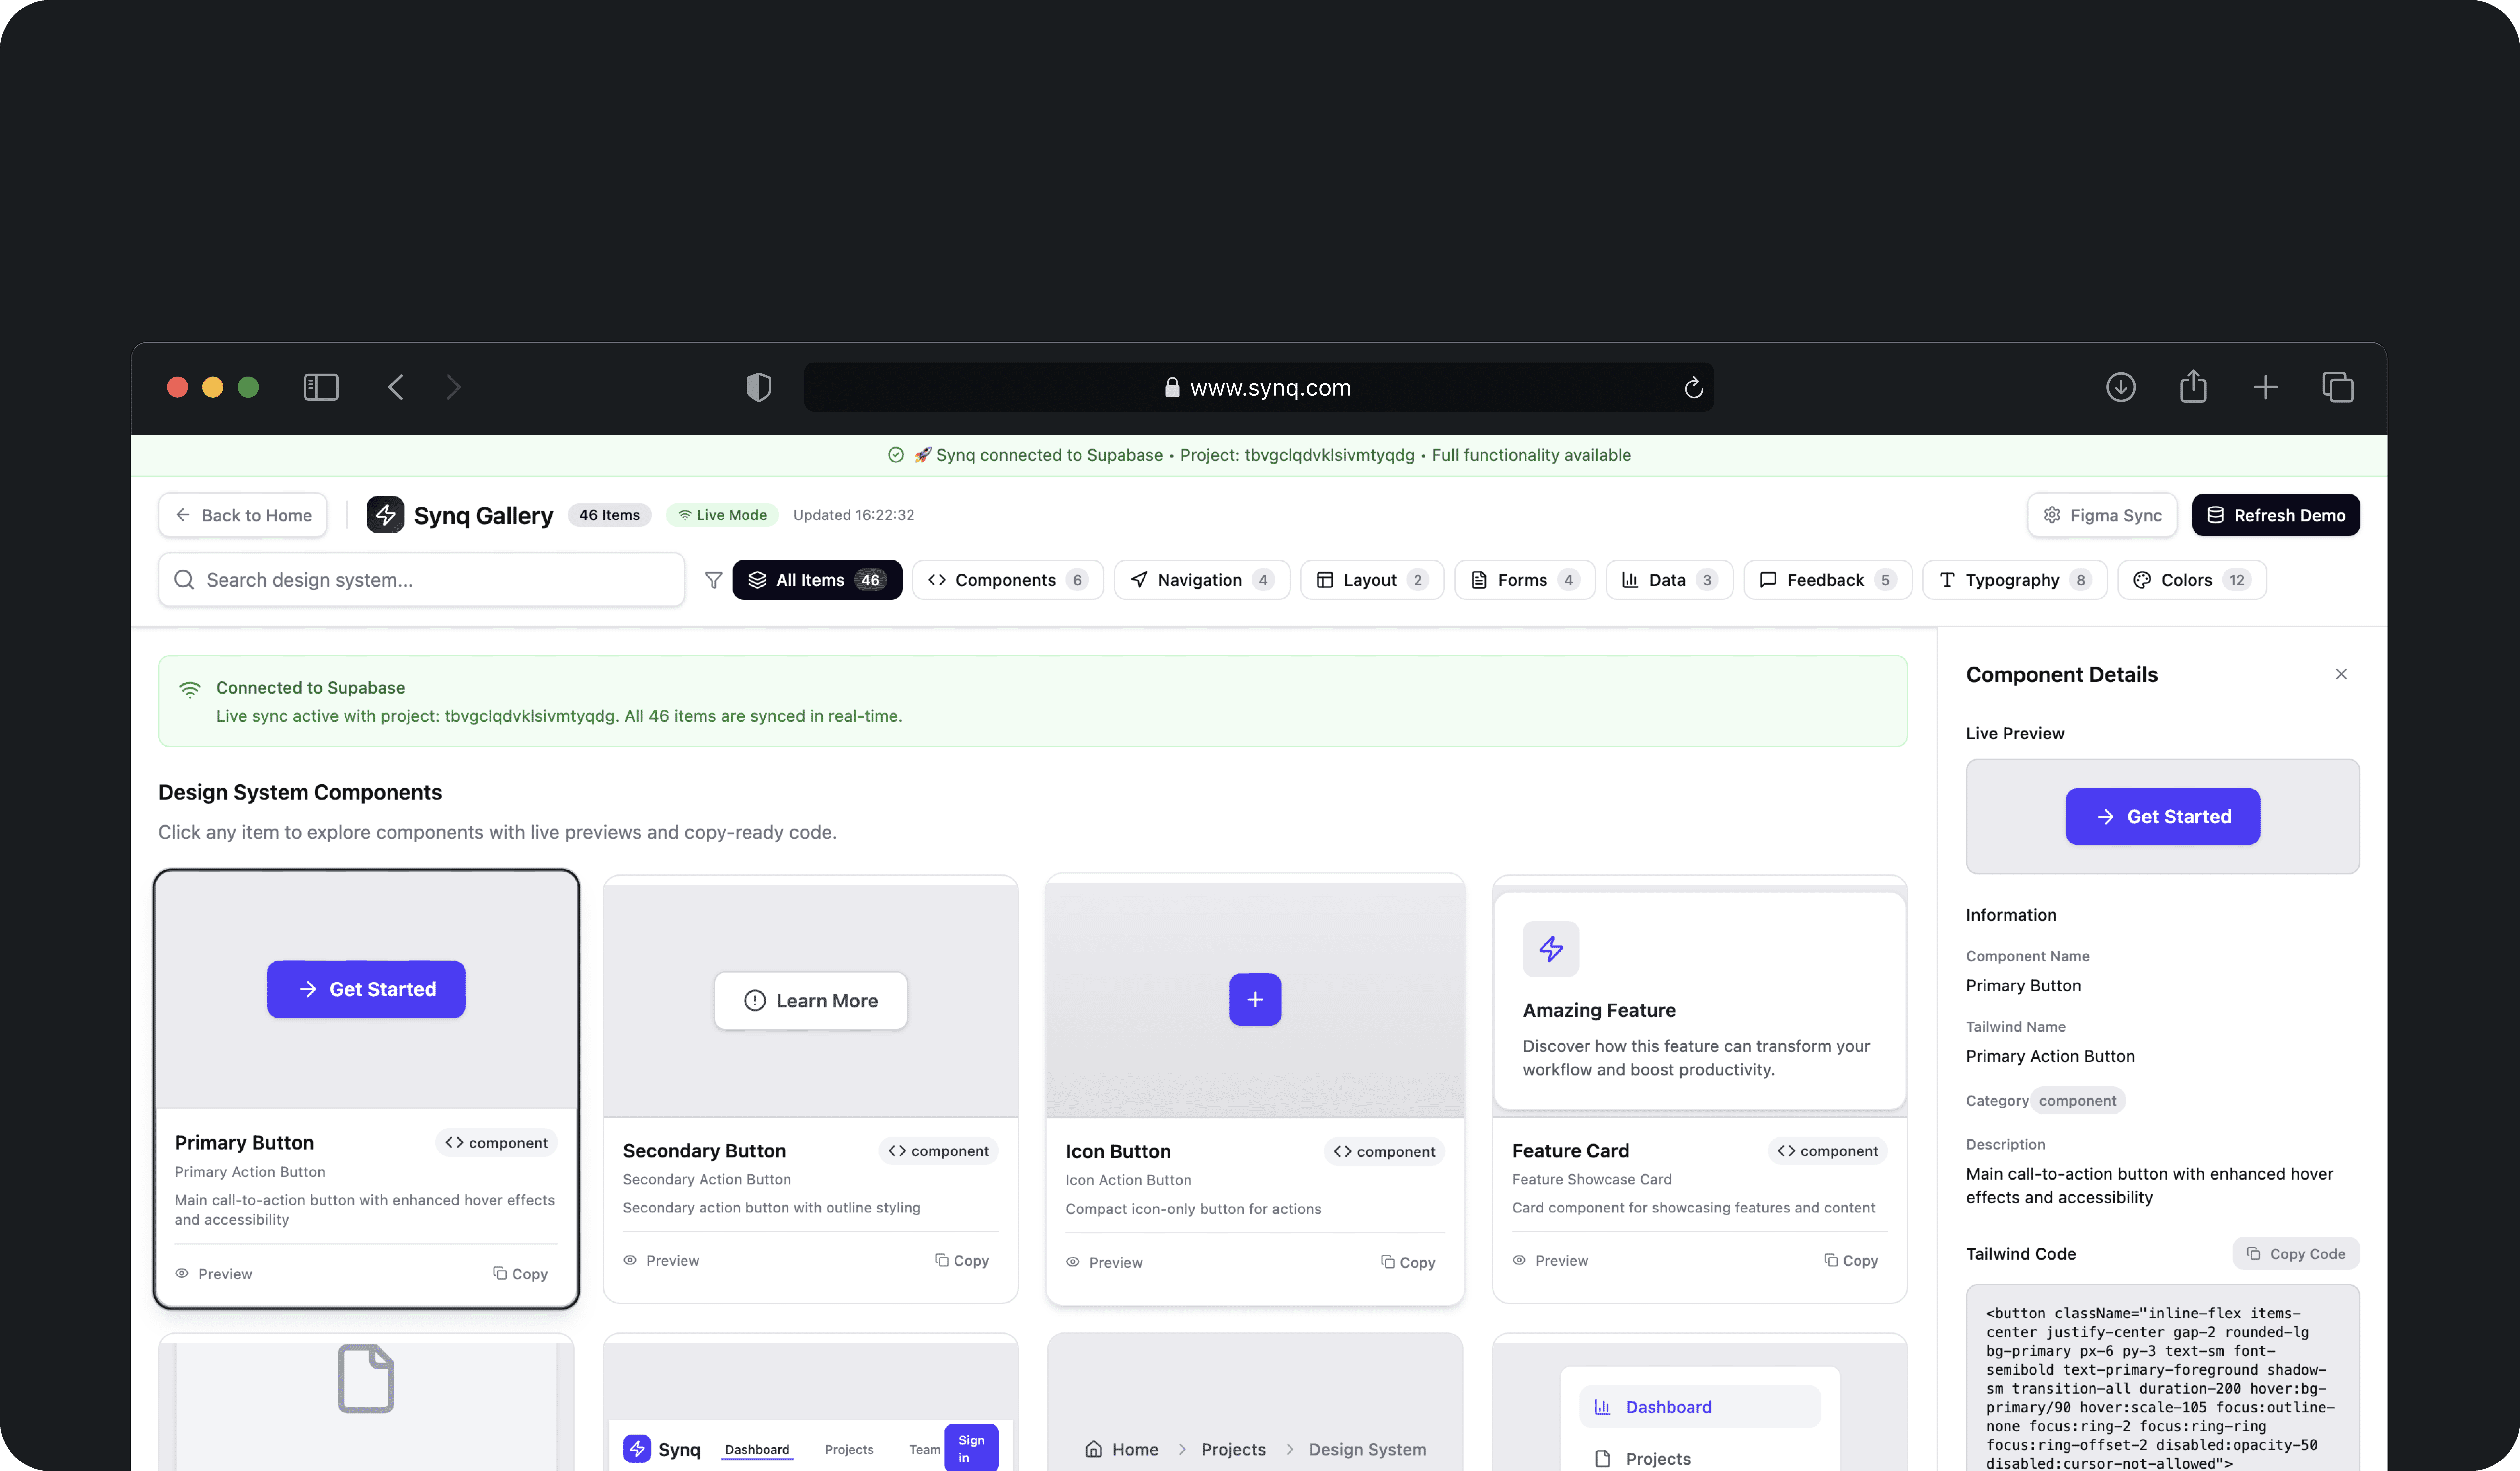Toggle the Live Mode badge
This screenshot has width=2520, height=1471.
(x=722, y=515)
